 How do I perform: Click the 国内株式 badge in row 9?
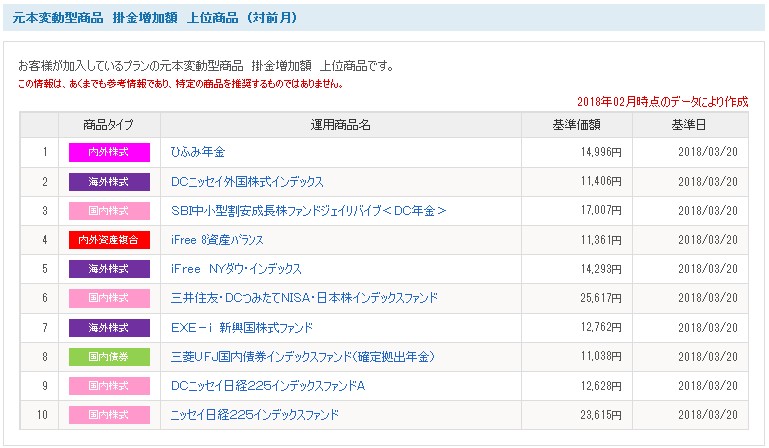click(x=109, y=386)
